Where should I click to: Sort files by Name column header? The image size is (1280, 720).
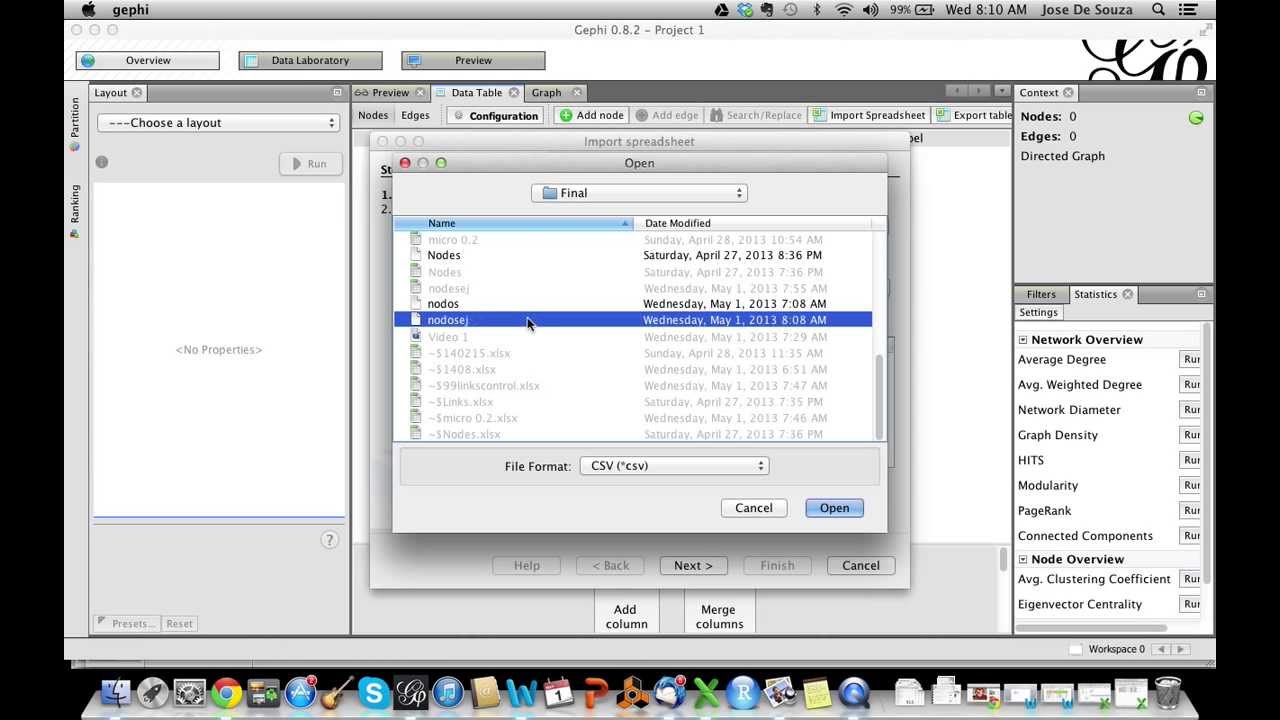point(513,223)
